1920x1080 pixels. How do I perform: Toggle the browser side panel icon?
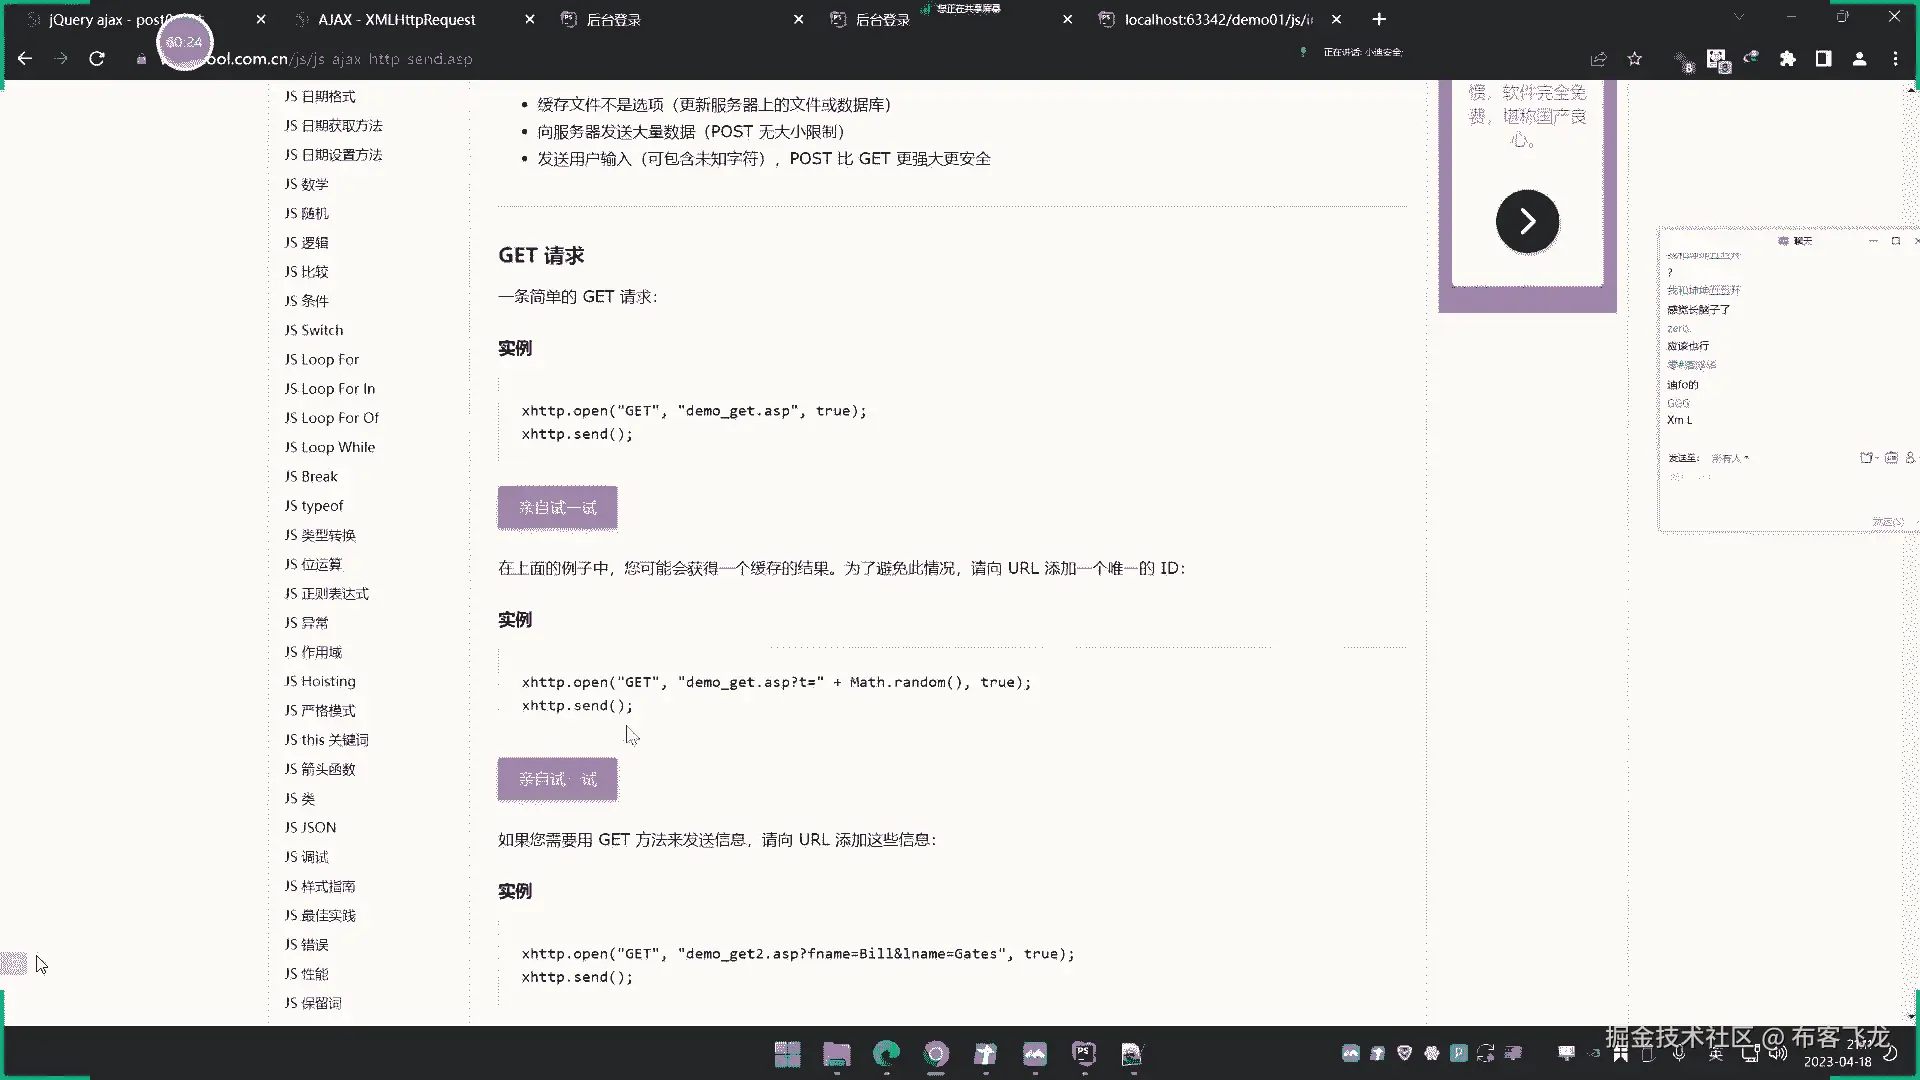1824,59
